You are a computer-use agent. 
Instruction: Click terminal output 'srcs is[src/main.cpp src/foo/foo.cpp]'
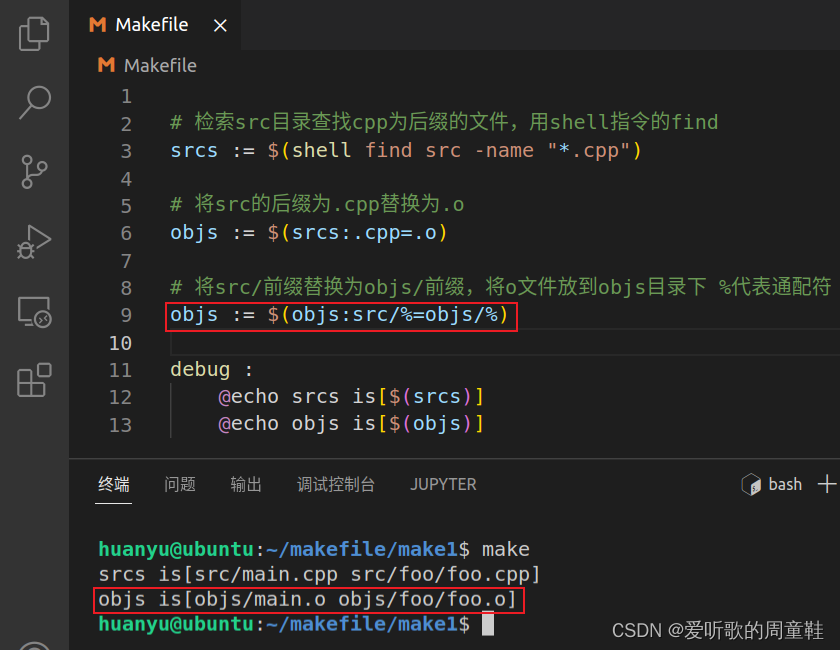(319, 575)
